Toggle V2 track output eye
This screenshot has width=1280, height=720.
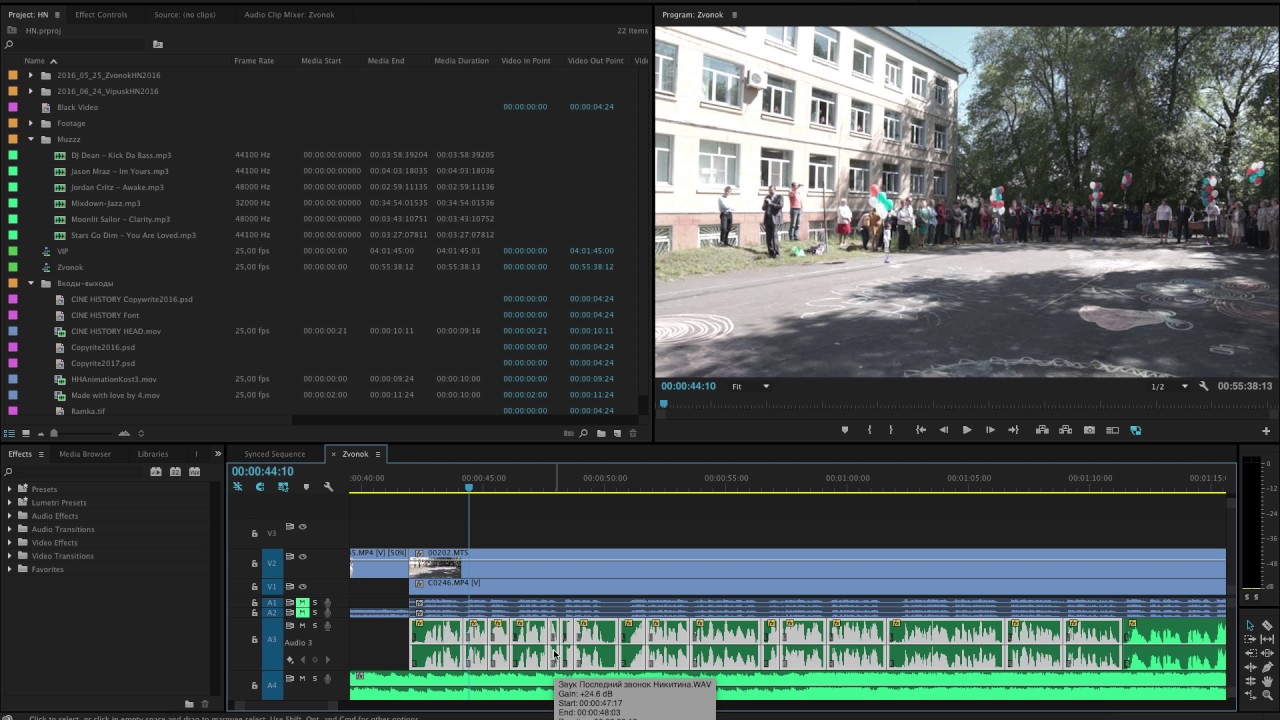coord(302,557)
